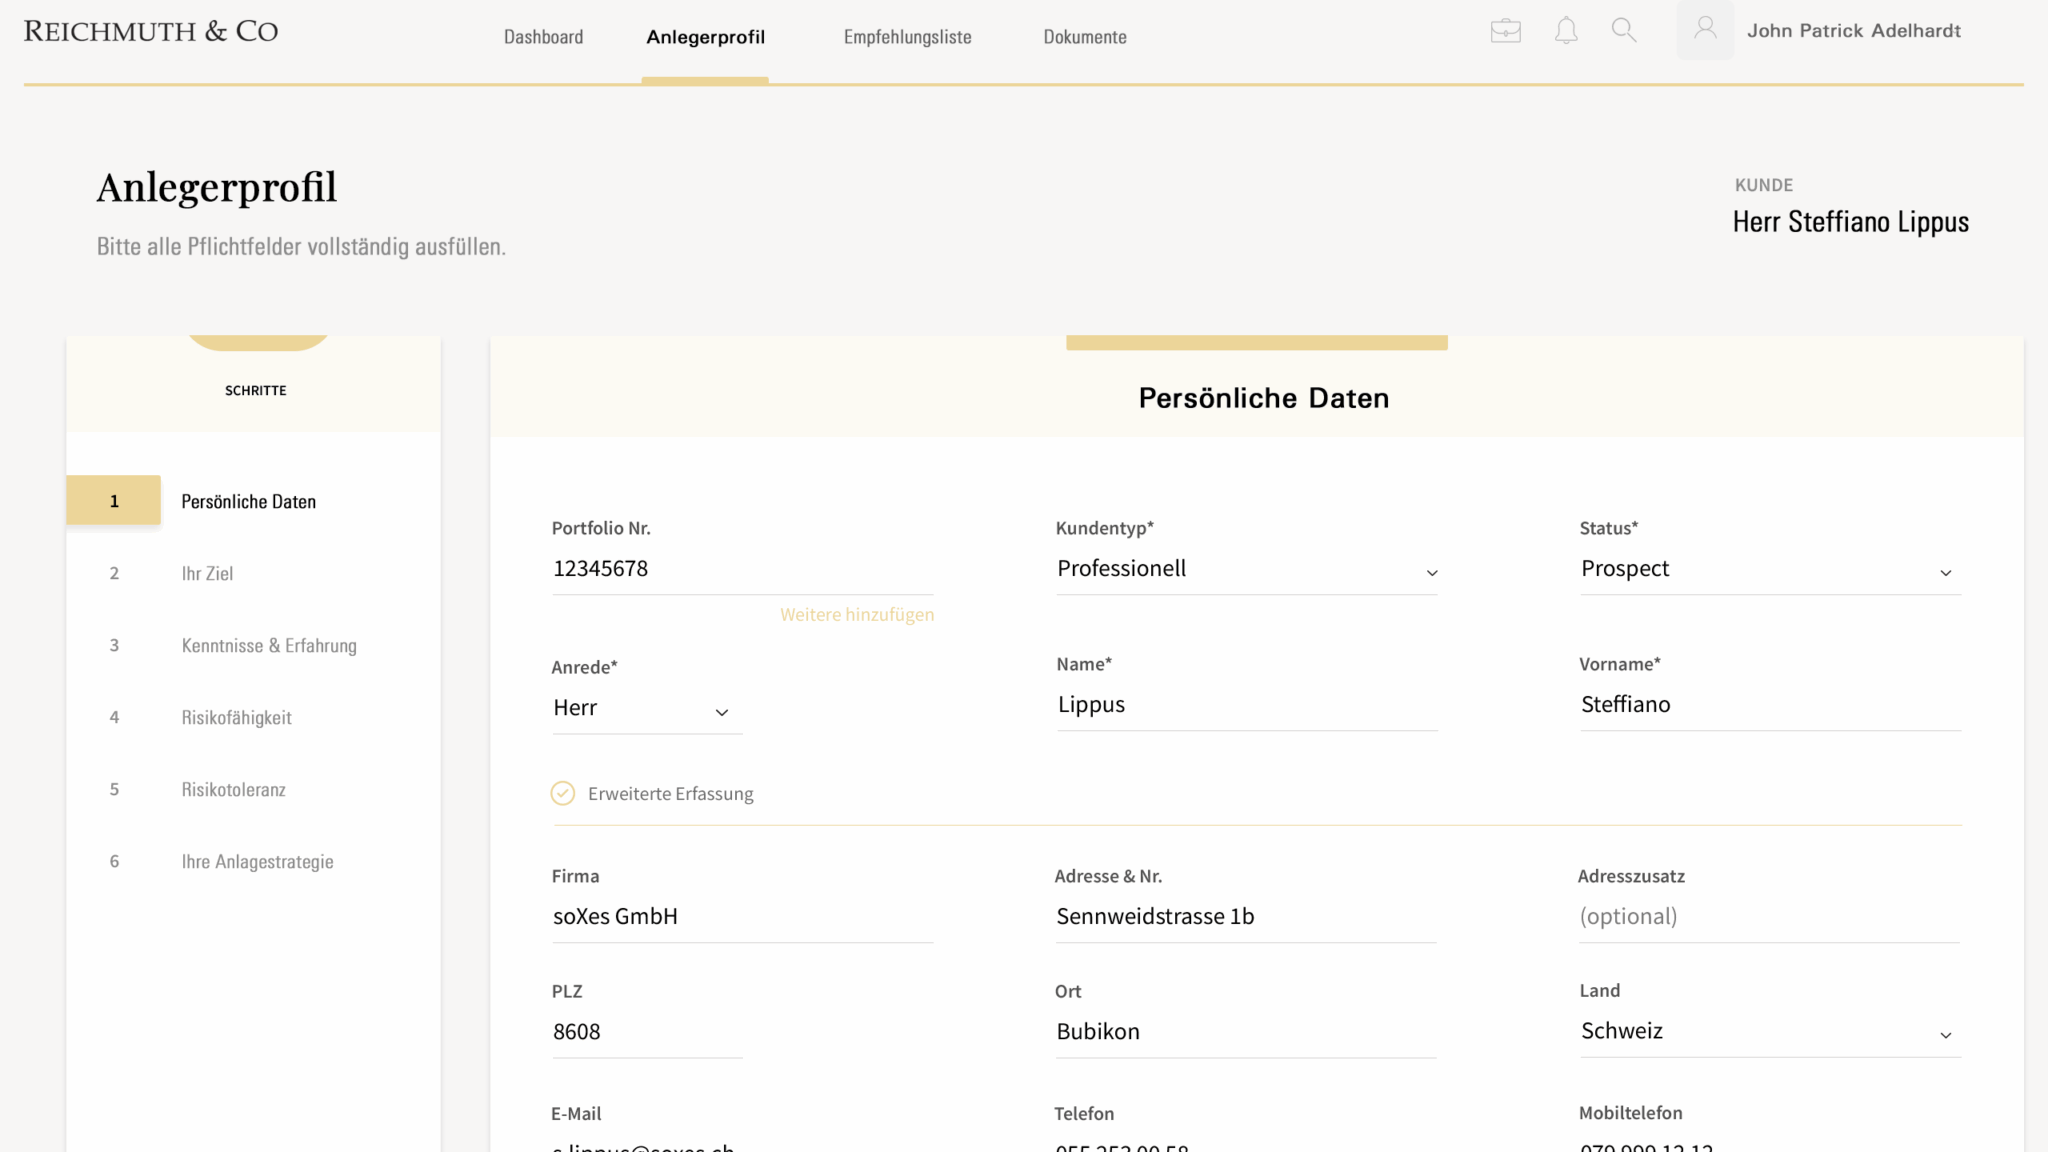Screen dimensions: 2048x1152
Task: Click the notification bell icon
Action: click(x=1566, y=31)
